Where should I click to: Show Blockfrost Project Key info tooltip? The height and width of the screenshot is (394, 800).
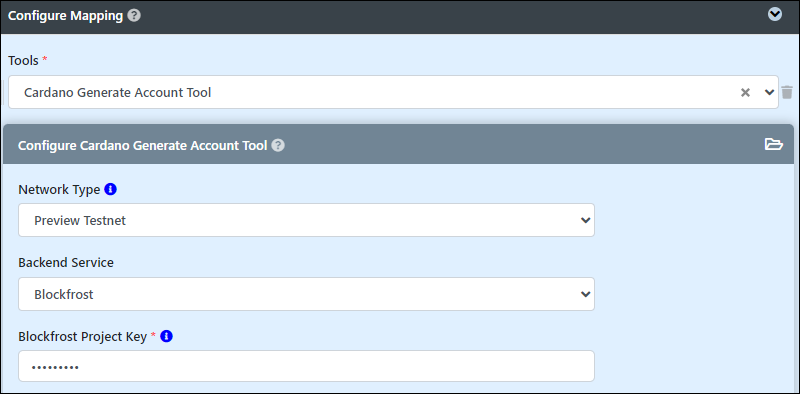[166, 336]
